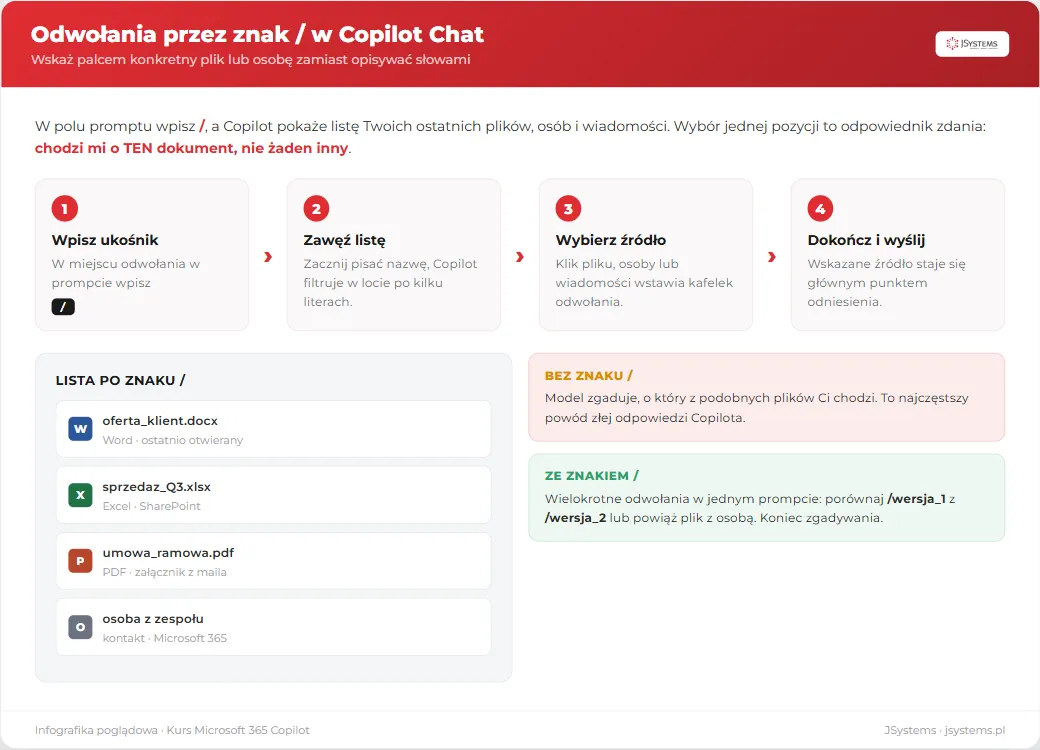Viewport: 1040px width, 750px height.
Task: Click the 'ZE ZNAKIEM /' heading
Action: tap(592, 476)
